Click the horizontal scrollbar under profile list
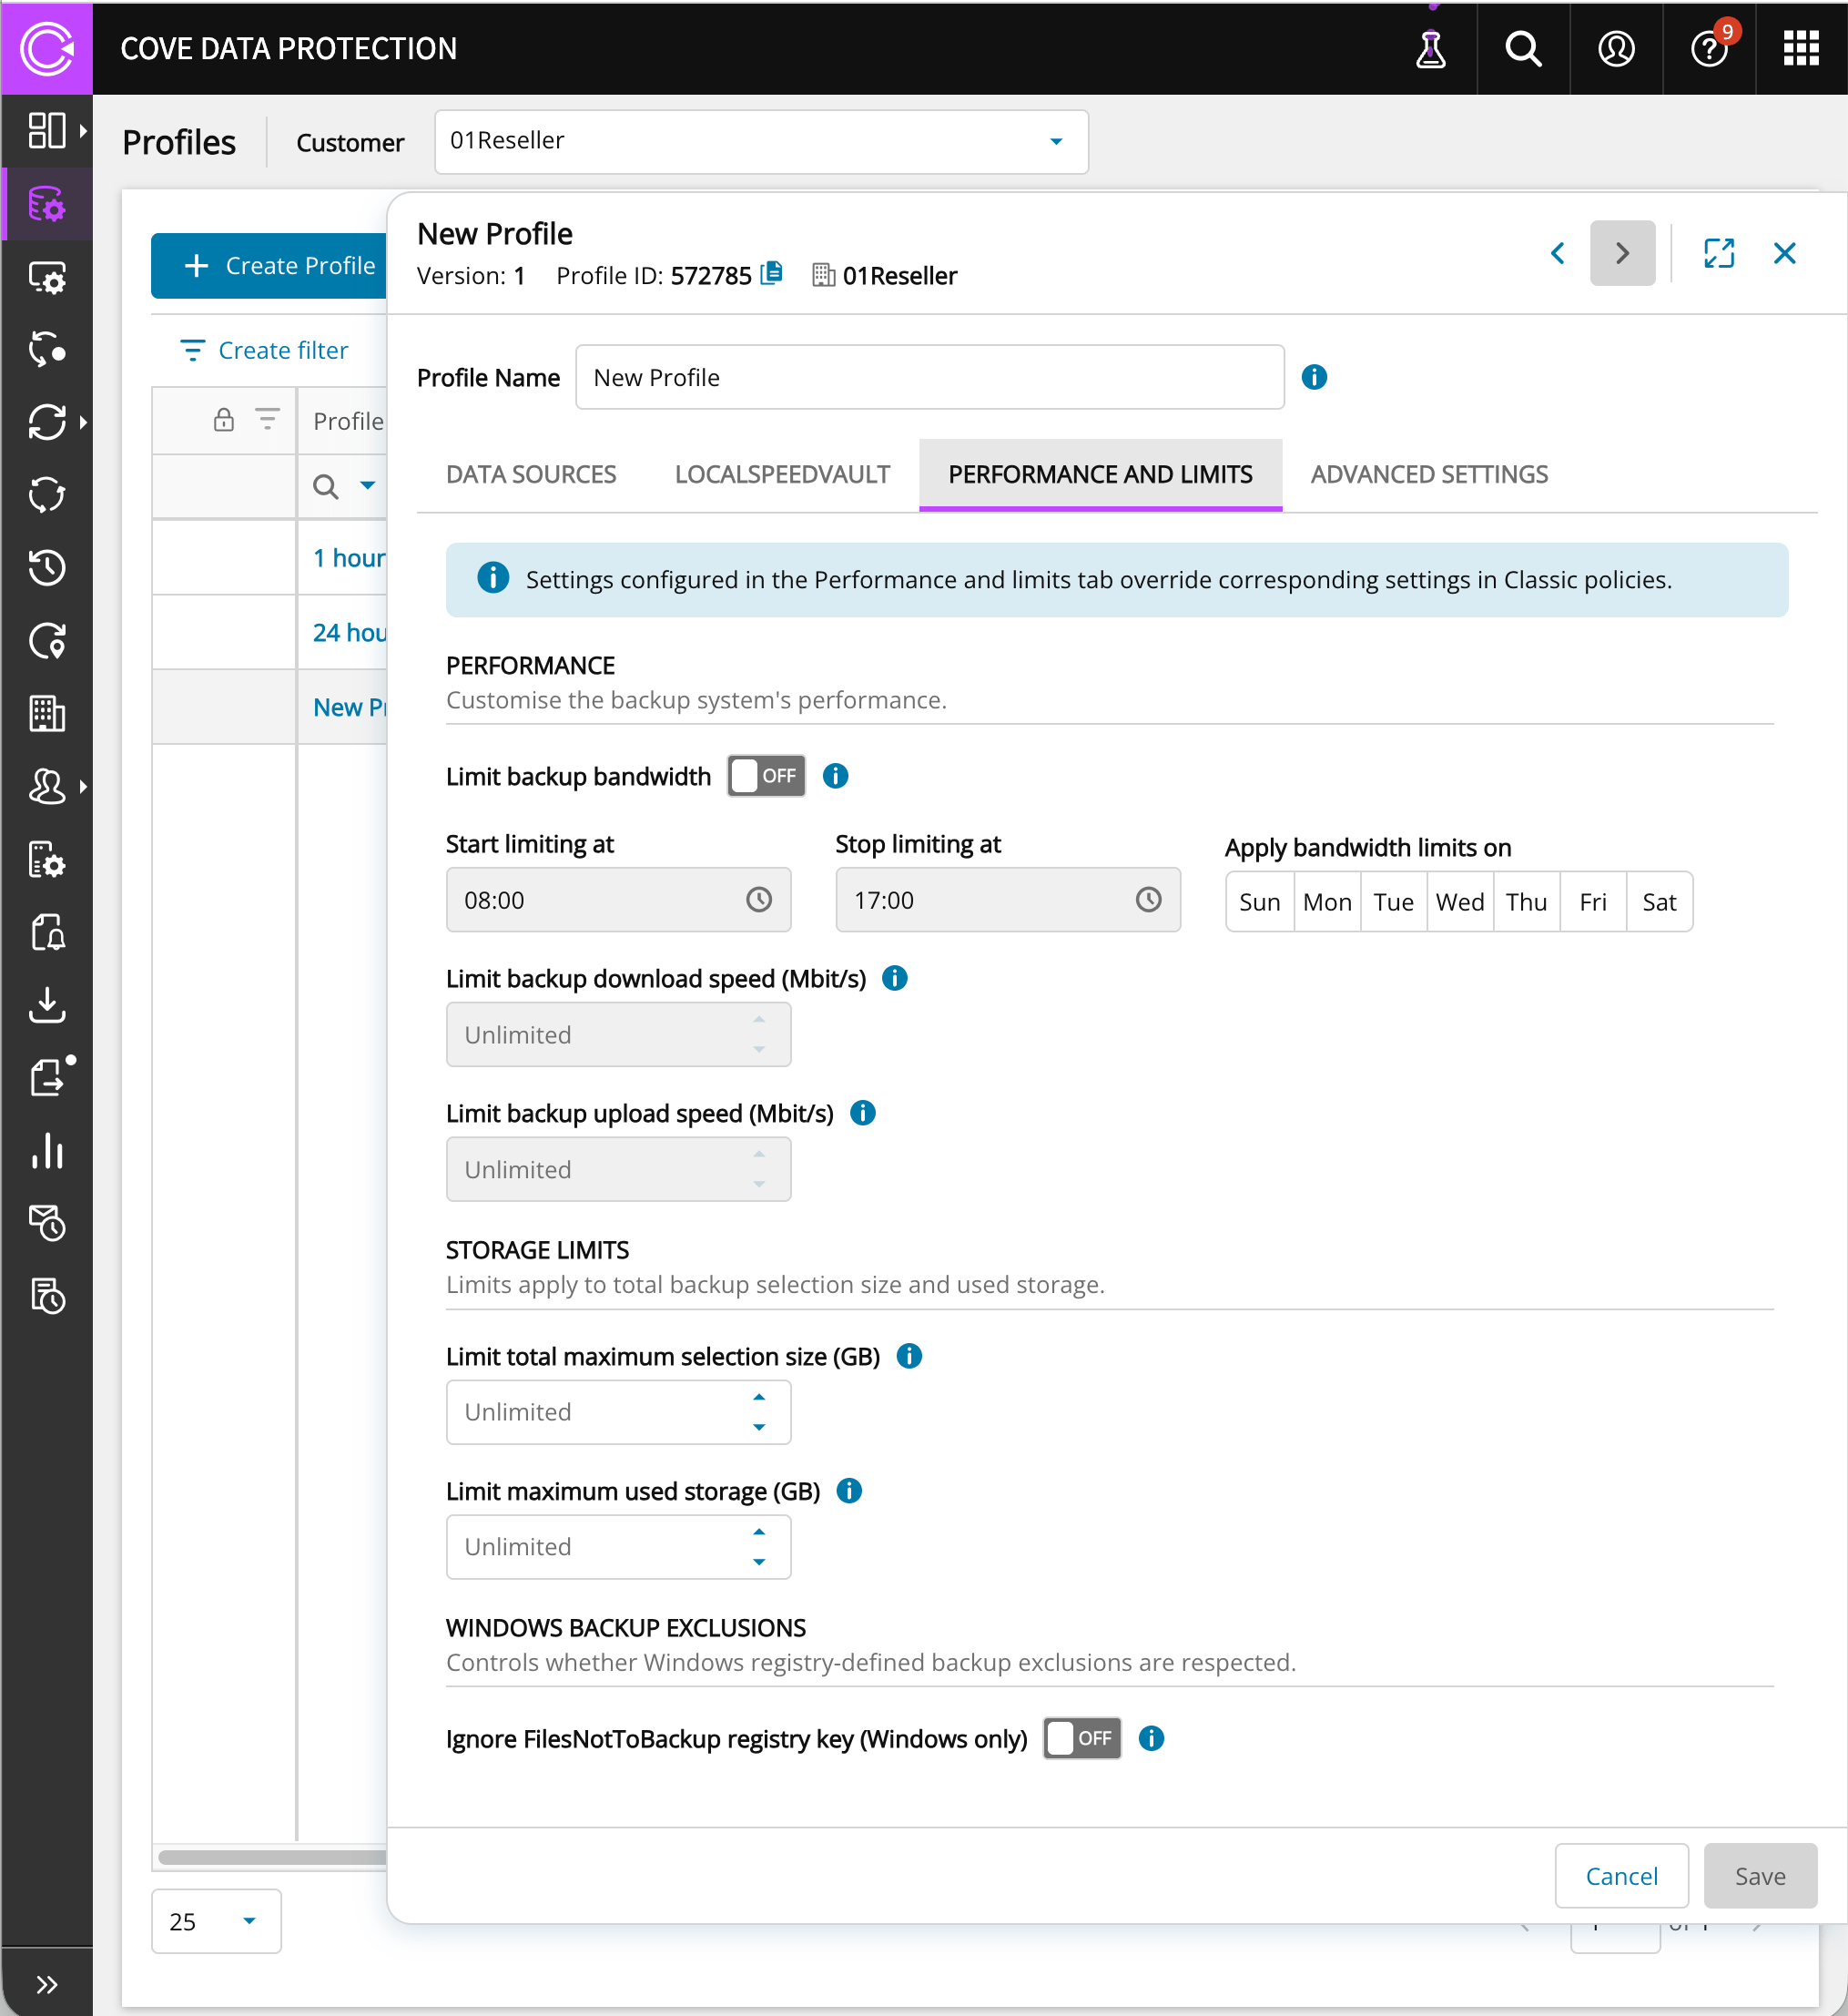 [x=272, y=1857]
